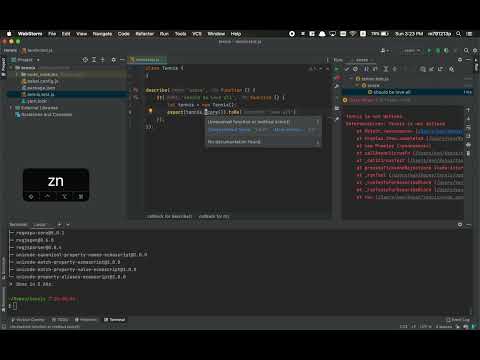Click the stop (red) button in Run panel
The width and height of the screenshot is (480, 360).
[x=337, y=78]
